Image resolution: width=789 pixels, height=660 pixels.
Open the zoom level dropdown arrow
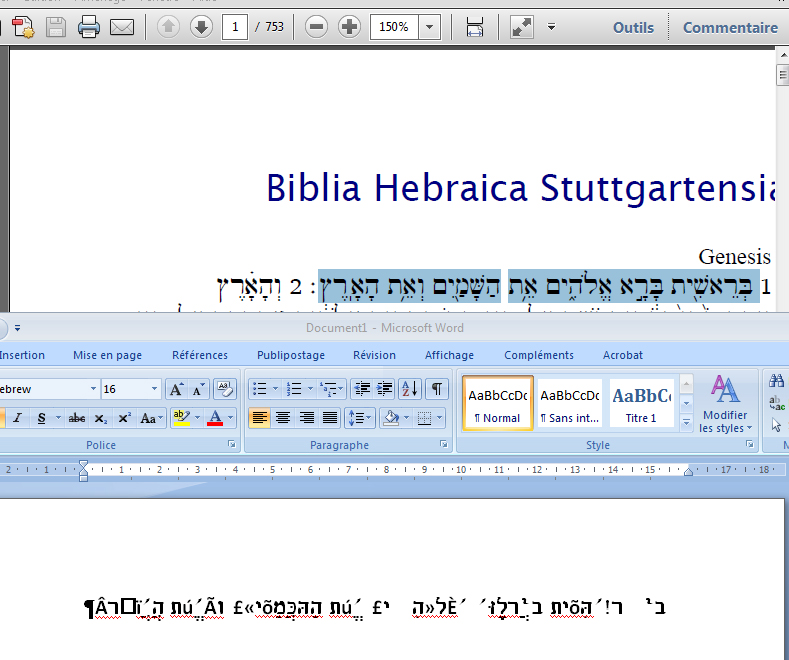pyautogui.click(x=429, y=27)
